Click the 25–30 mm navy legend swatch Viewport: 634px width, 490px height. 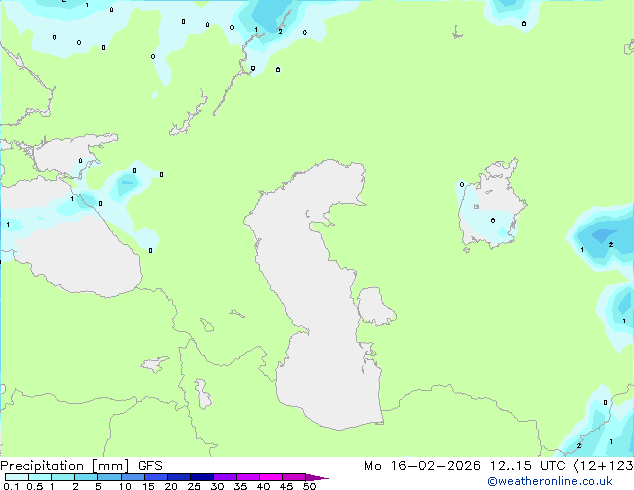202,477
